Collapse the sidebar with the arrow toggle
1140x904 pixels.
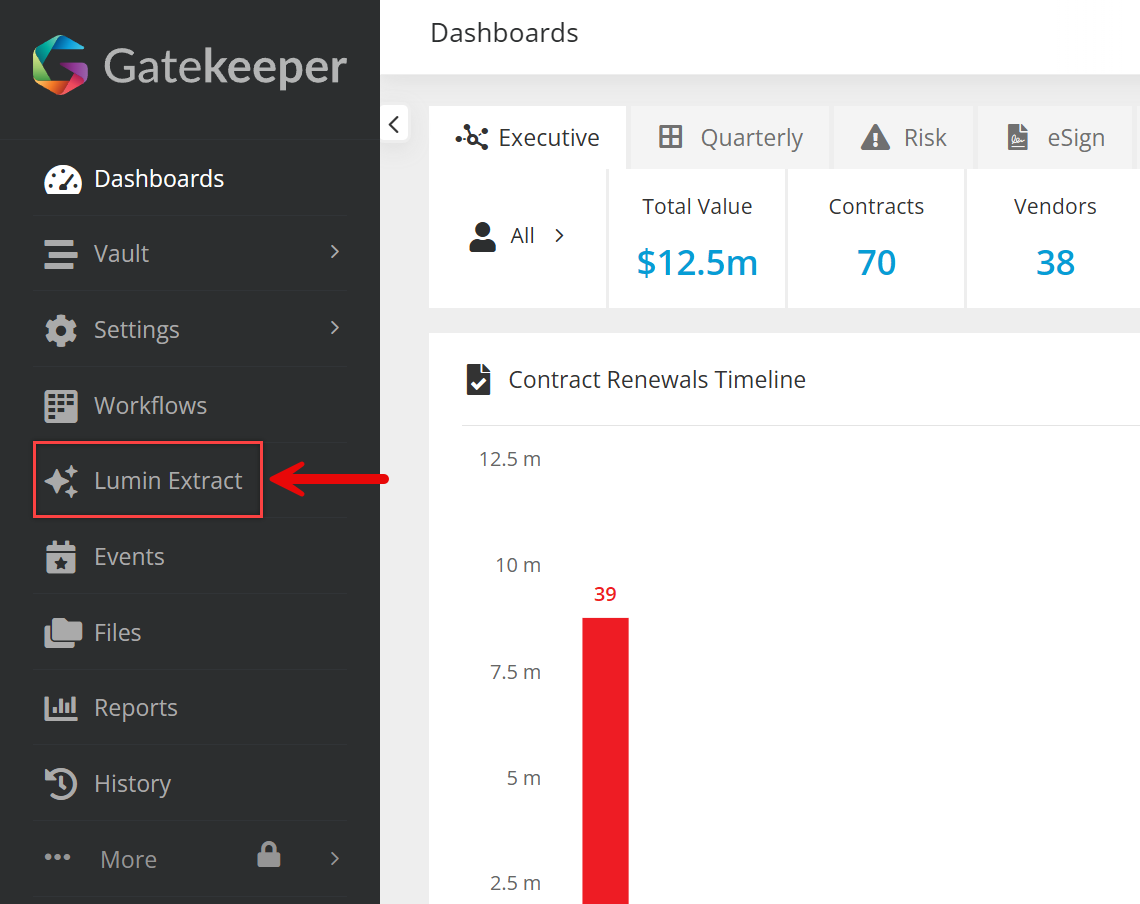[x=394, y=124]
